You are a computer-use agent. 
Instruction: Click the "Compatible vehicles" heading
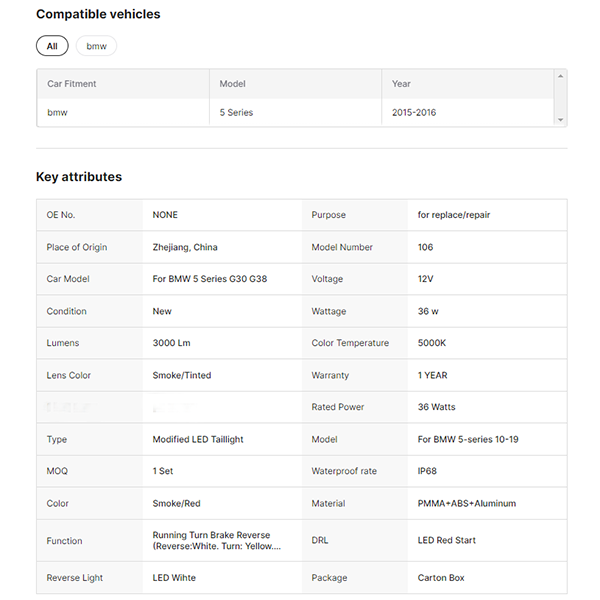coord(98,14)
